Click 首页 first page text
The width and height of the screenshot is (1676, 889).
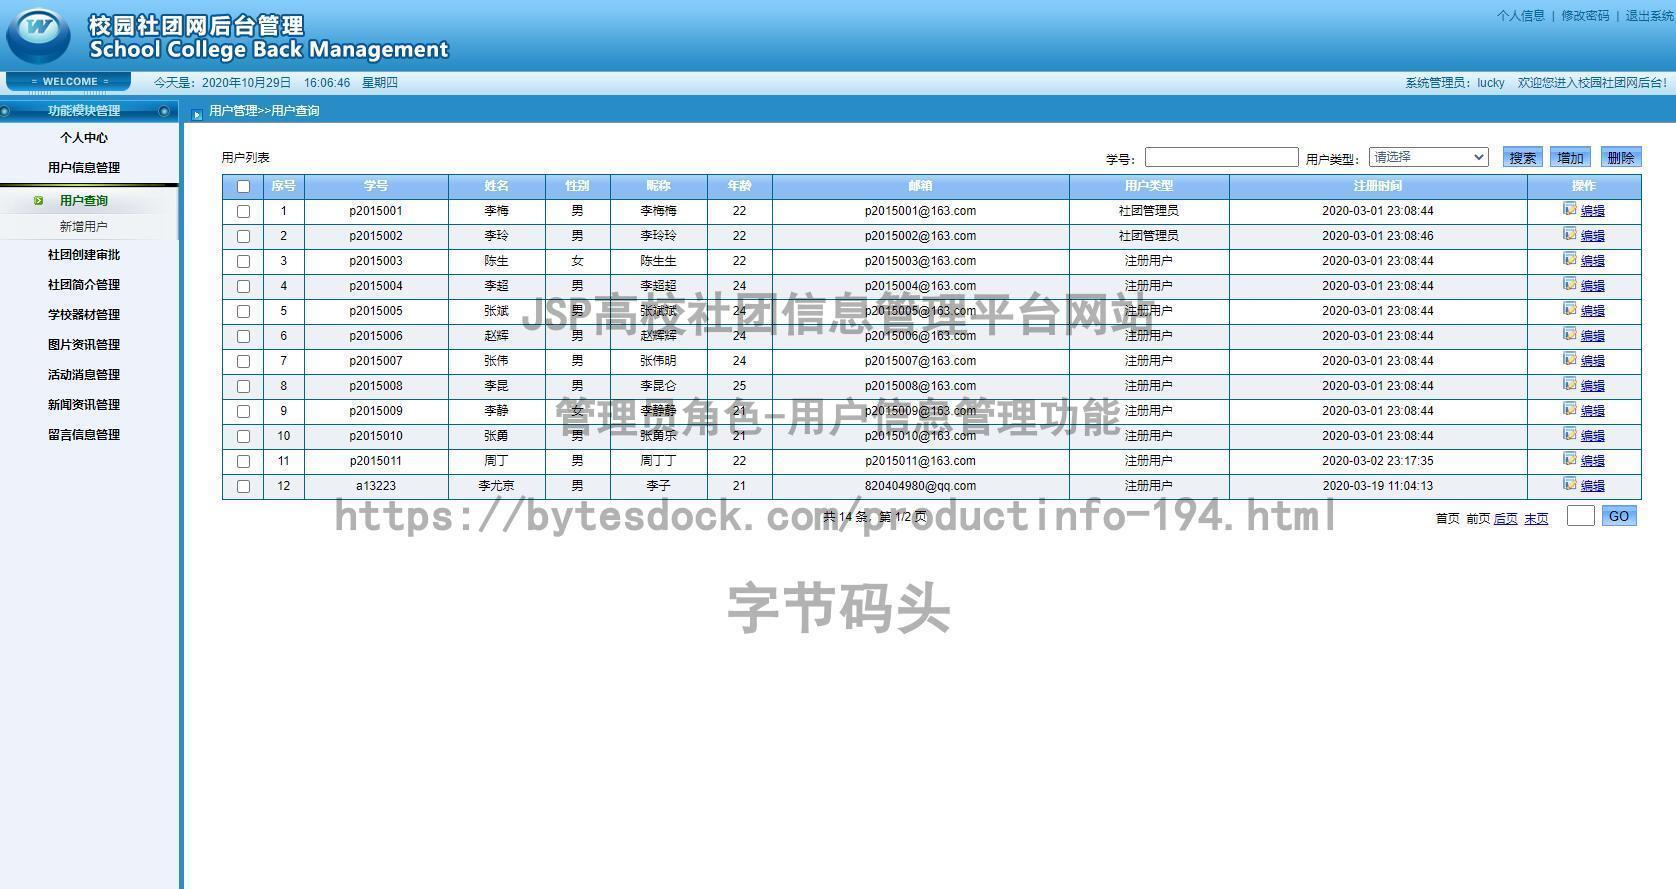(x=1447, y=518)
